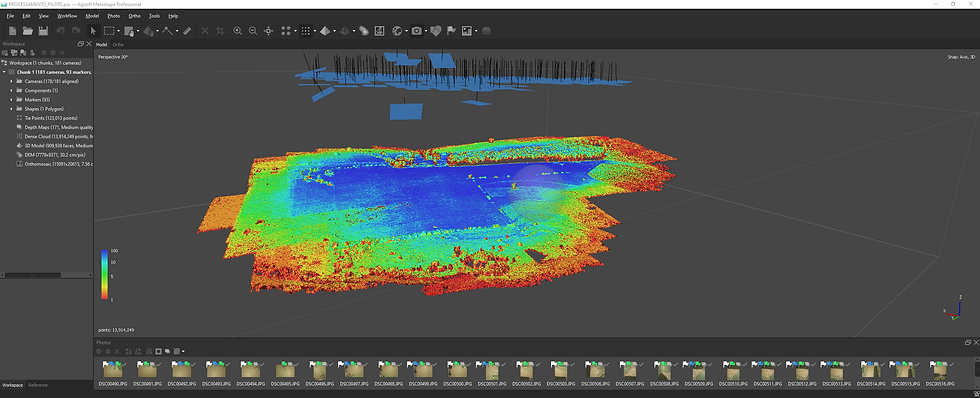
Task: Open the Ortho menu
Action: coord(134,16)
